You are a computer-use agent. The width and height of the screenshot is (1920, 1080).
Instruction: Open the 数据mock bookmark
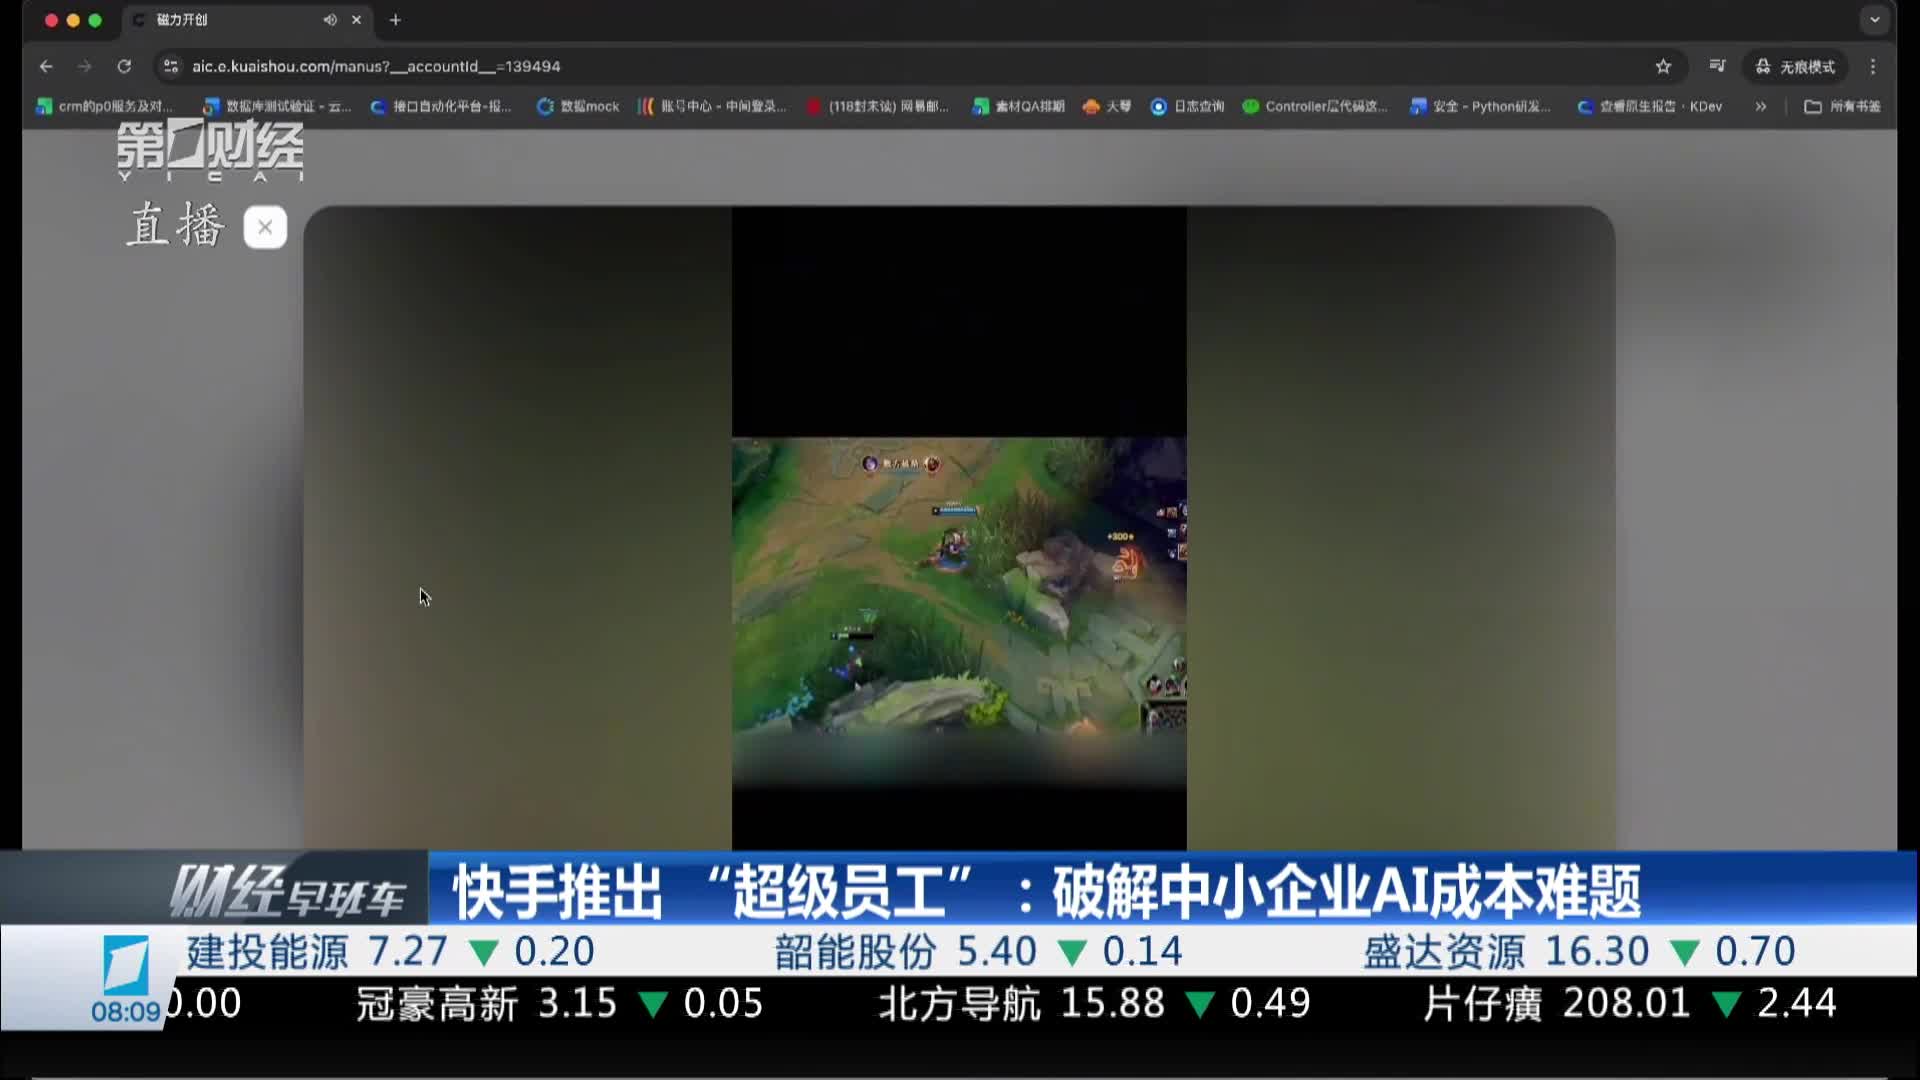pyautogui.click(x=578, y=106)
